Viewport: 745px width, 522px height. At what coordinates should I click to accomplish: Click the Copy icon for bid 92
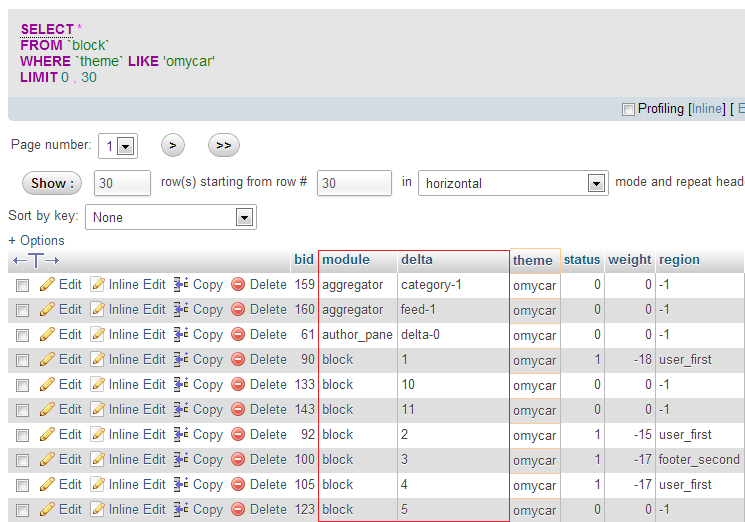pos(181,435)
